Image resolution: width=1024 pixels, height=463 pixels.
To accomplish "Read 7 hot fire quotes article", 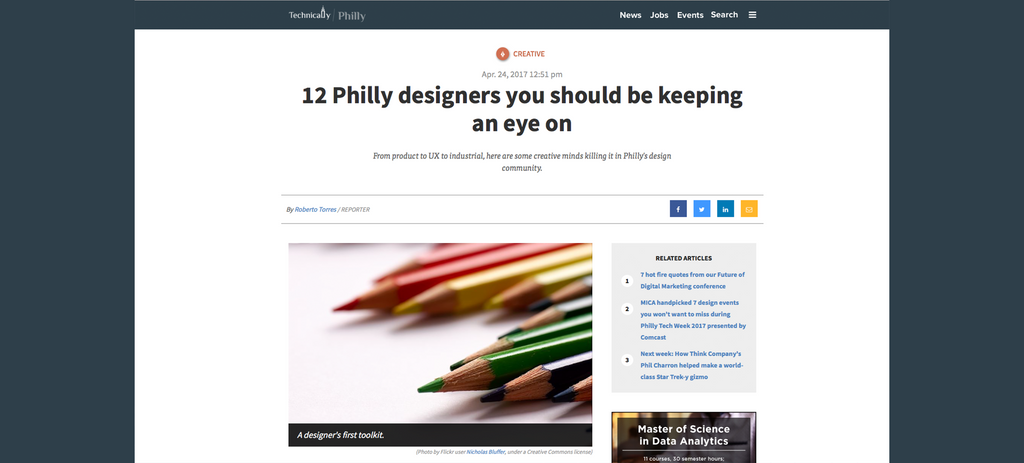I will click(x=692, y=281).
